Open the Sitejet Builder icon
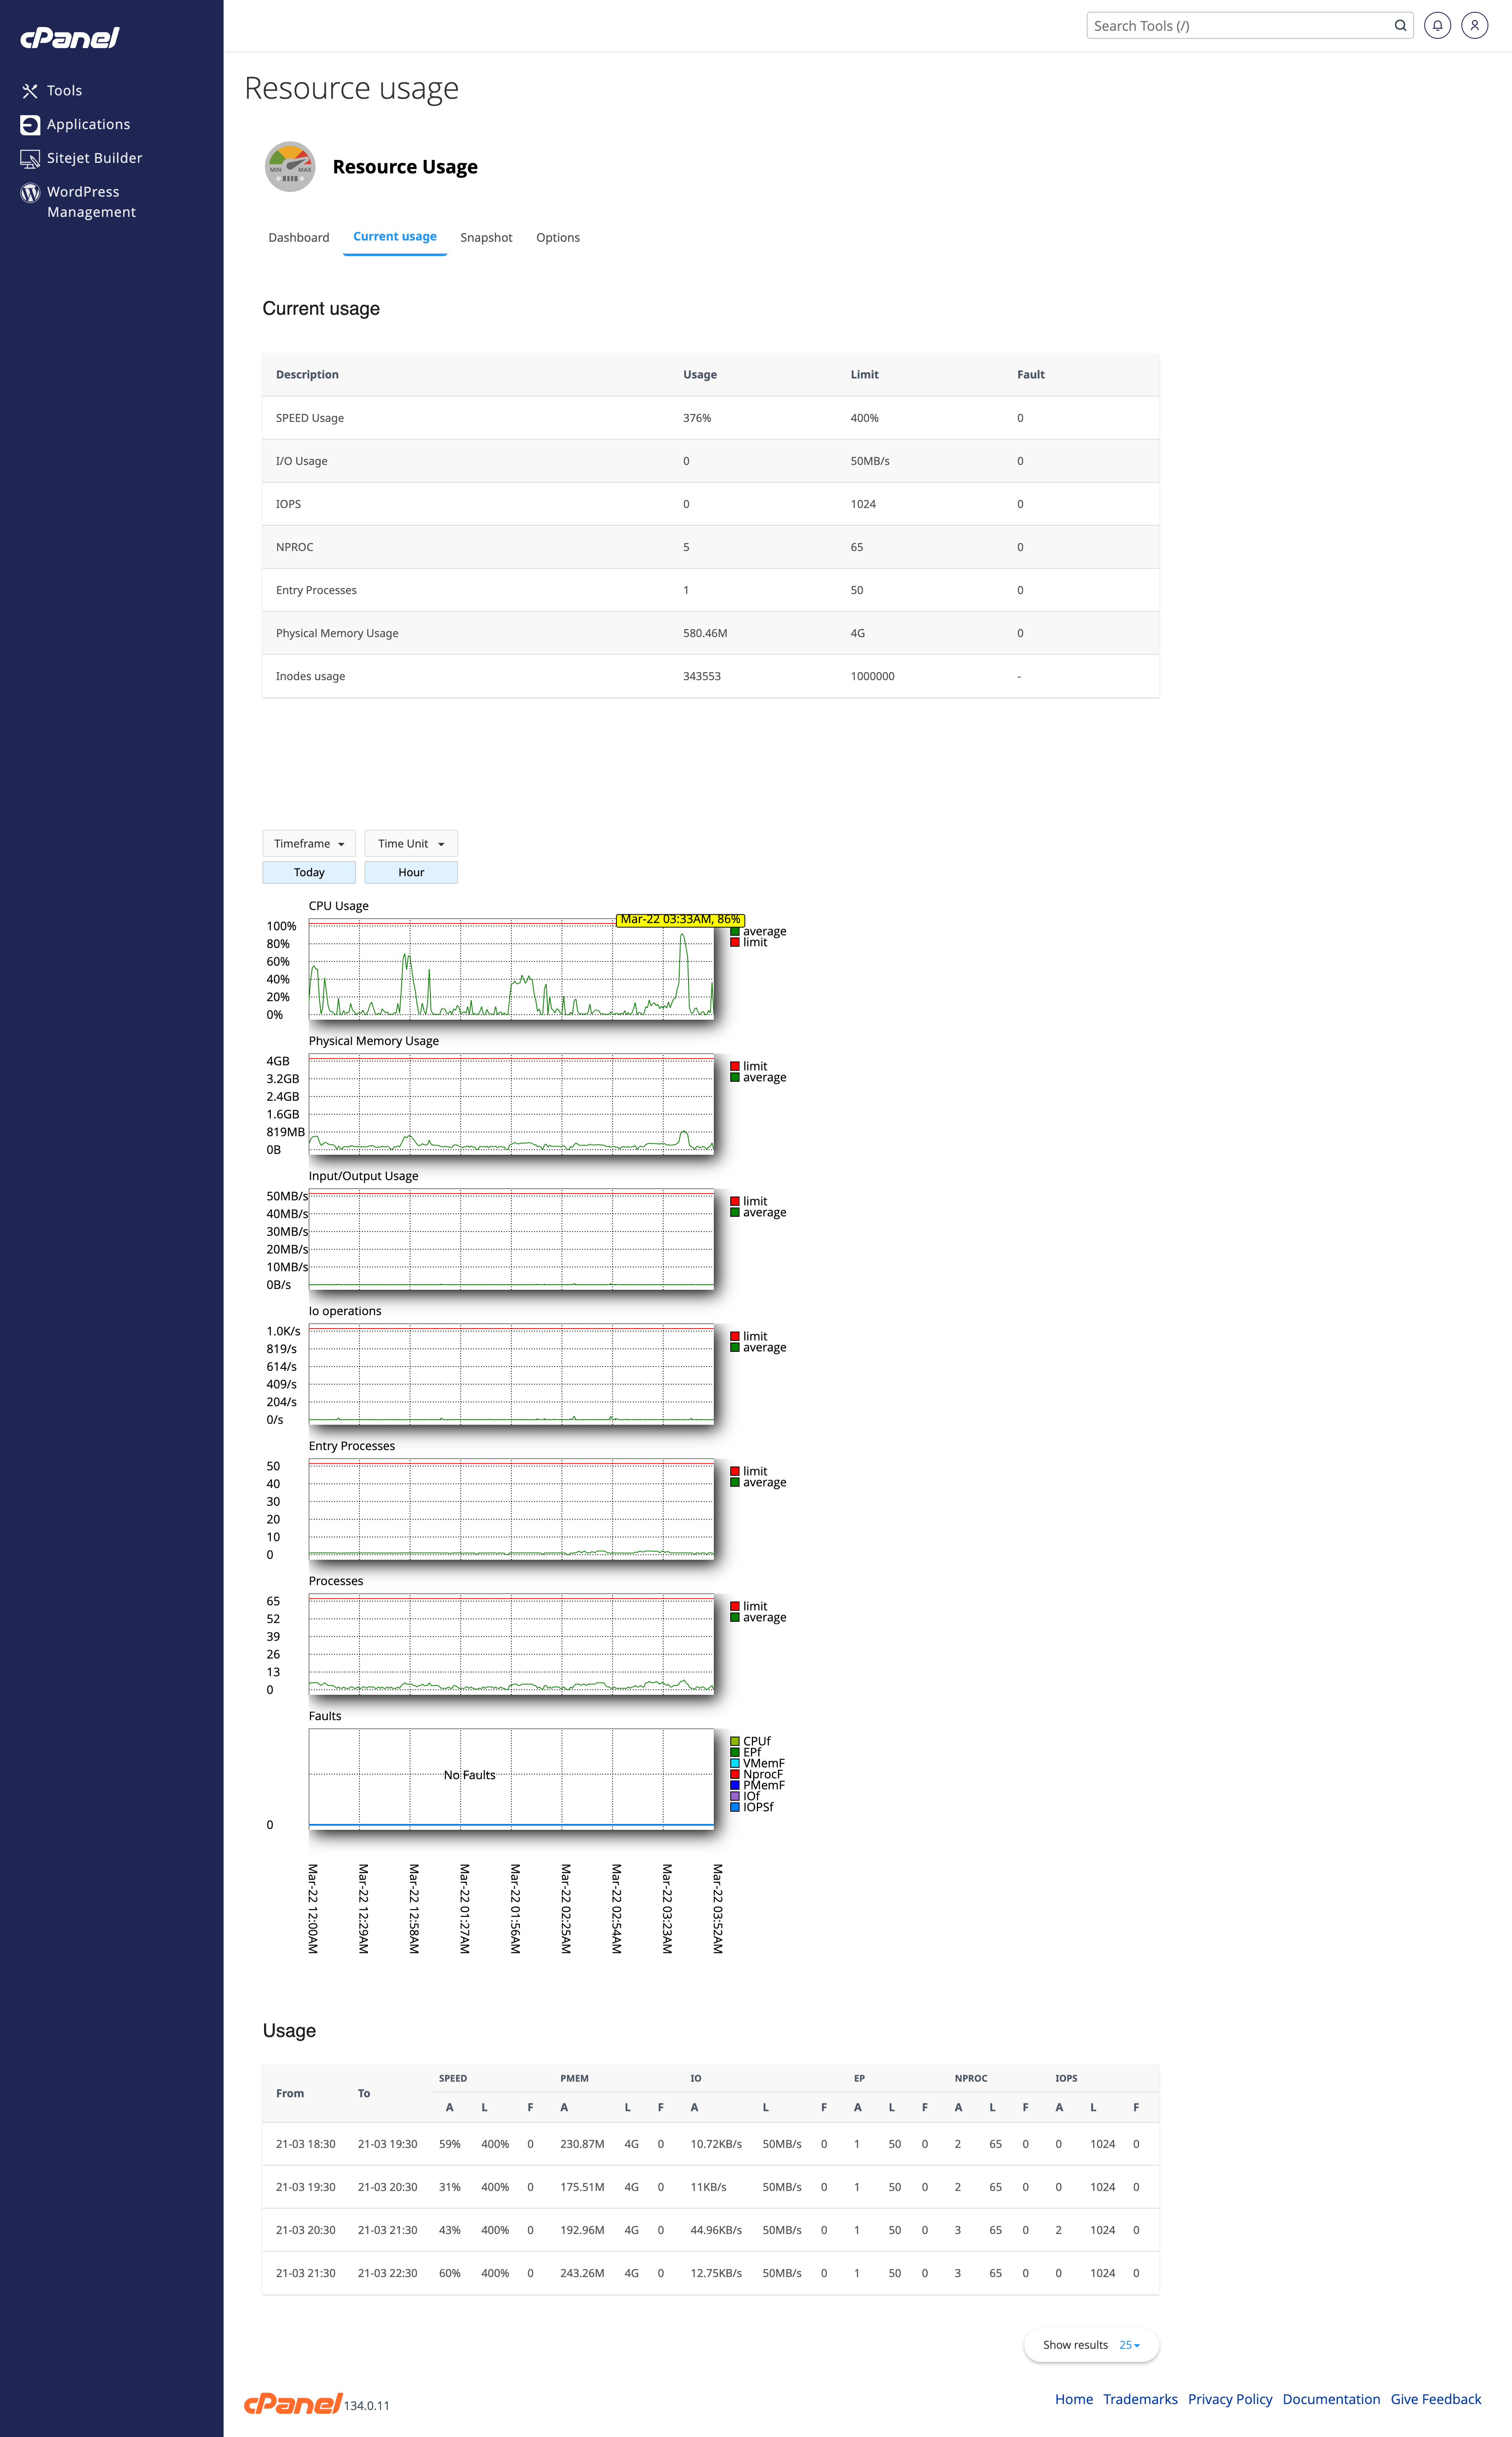Image resolution: width=1512 pixels, height=2437 pixels. (30, 158)
